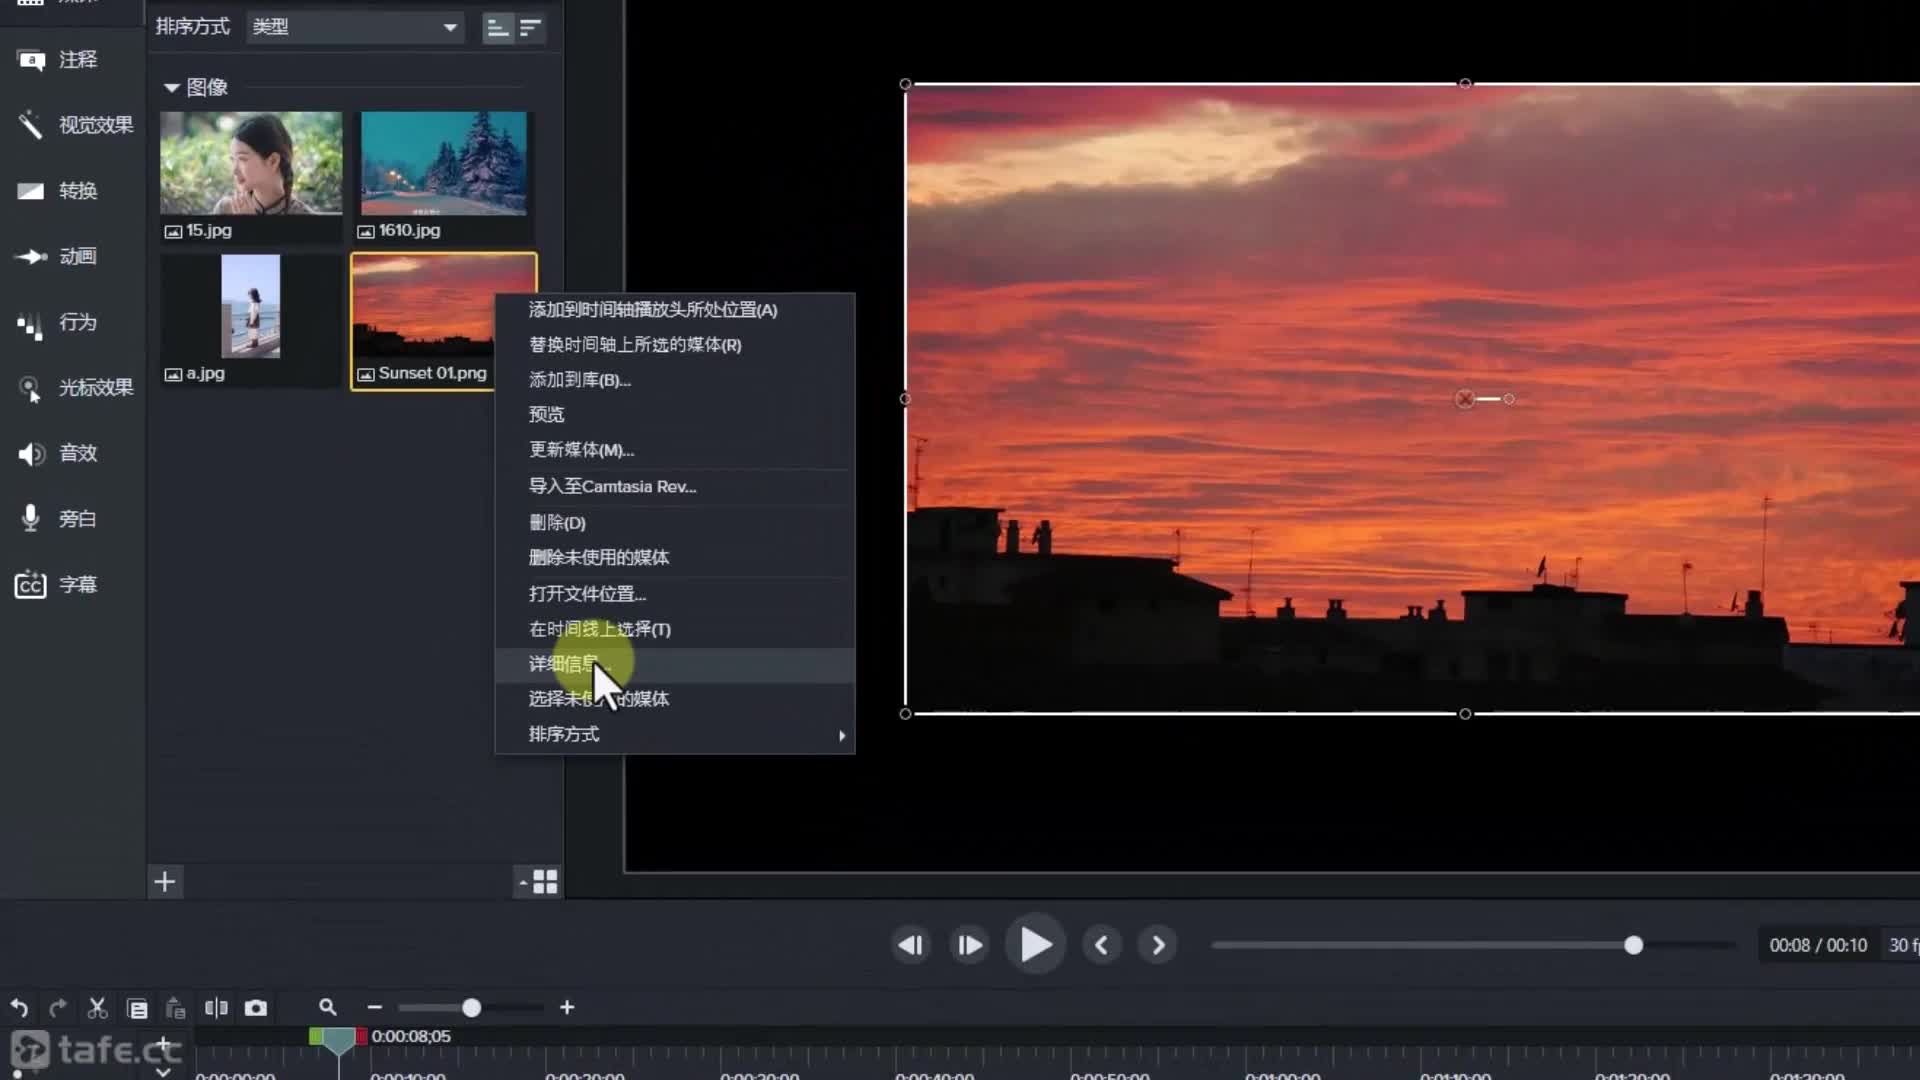Image resolution: width=1920 pixels, height=1080 pixels.
Task: Choose 添加到库(B)... menu item
Action: pos(675,380)
